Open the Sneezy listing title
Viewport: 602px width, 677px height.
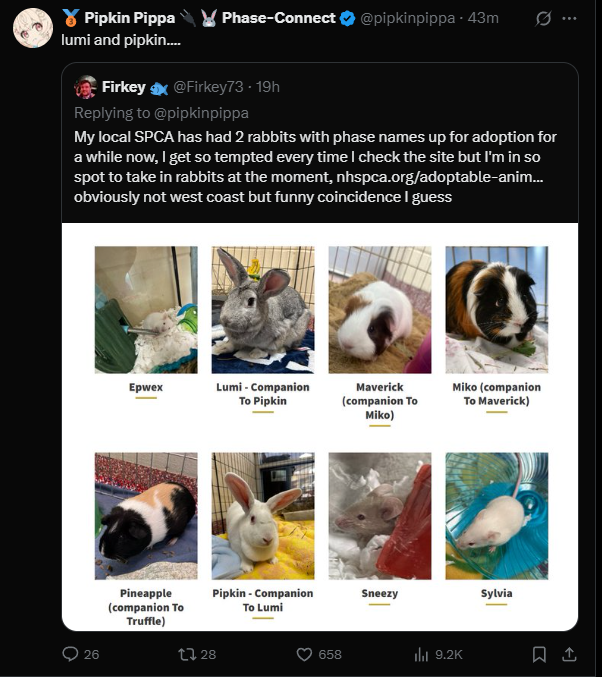click(x=379, y=593)
